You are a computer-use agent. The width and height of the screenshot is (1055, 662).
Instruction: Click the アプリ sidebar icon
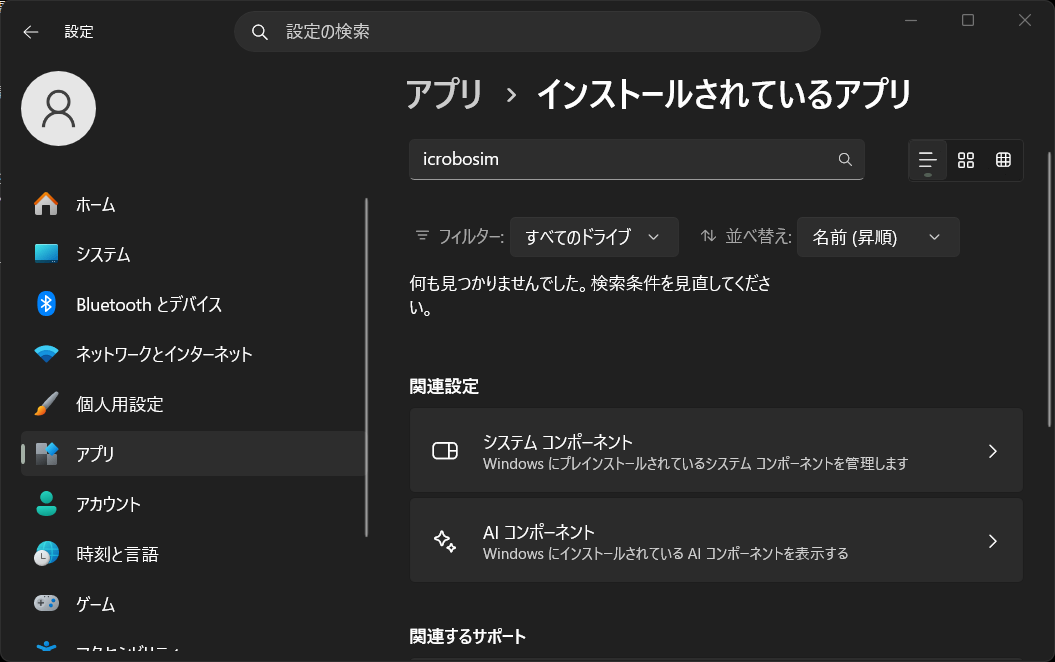pyautogui.click(x=46, y=454)
